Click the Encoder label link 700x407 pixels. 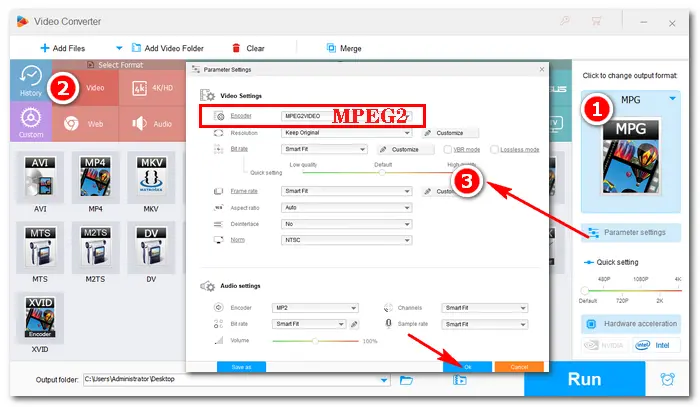(241, 116)
